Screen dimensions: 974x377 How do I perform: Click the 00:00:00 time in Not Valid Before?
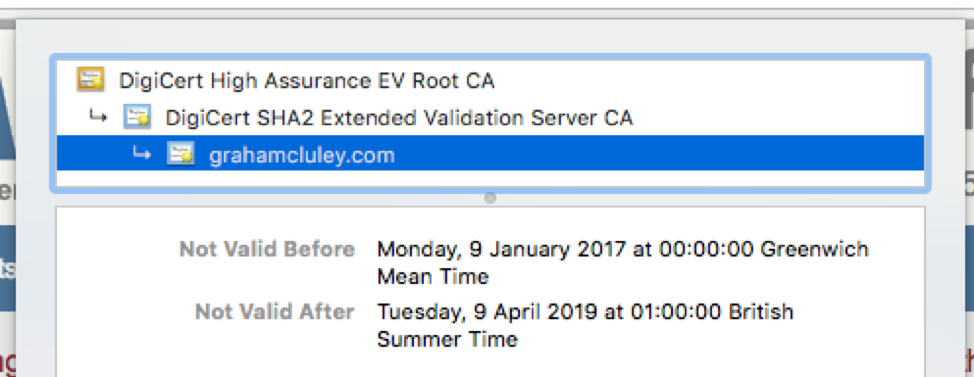point(706,249)
